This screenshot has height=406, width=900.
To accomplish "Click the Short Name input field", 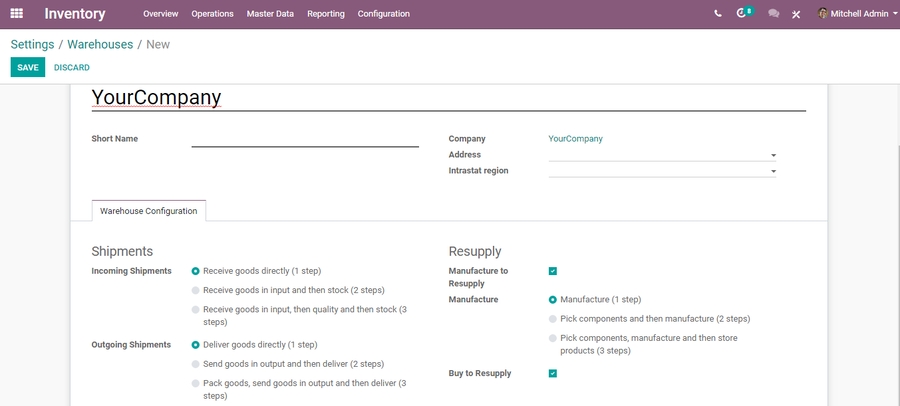I will click(x=305, y=139).
